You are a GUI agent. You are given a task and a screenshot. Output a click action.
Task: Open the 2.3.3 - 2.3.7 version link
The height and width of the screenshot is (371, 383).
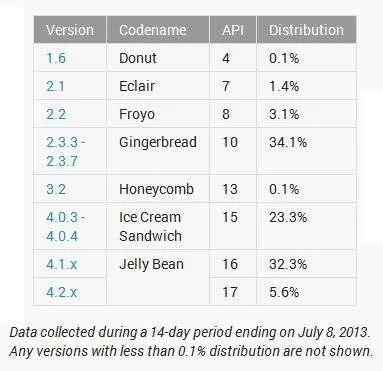65,152
